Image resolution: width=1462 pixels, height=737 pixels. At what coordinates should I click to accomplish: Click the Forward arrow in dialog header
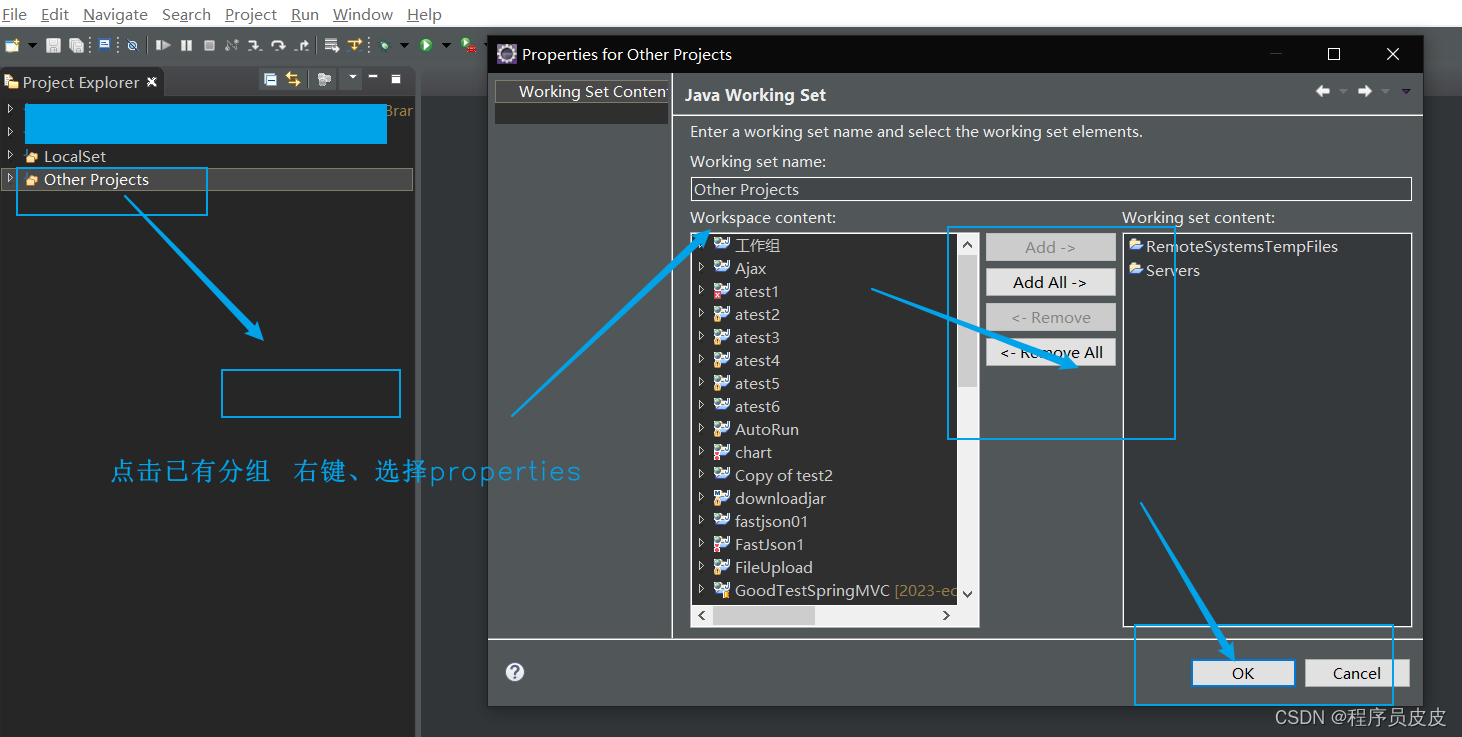tap(1365, 91)
